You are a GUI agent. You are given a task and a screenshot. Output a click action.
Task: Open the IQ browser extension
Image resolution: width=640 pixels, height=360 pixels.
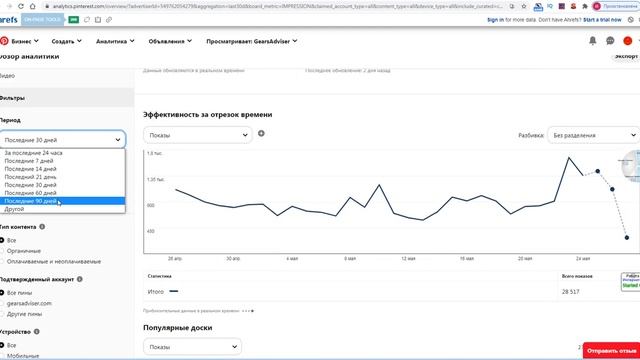pos(550,6)
